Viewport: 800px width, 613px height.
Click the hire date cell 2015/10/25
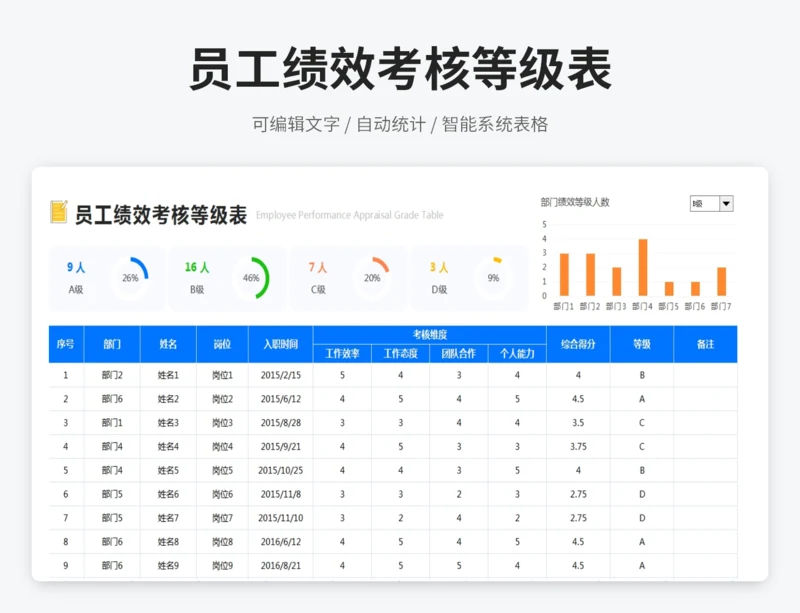(281, 470)
